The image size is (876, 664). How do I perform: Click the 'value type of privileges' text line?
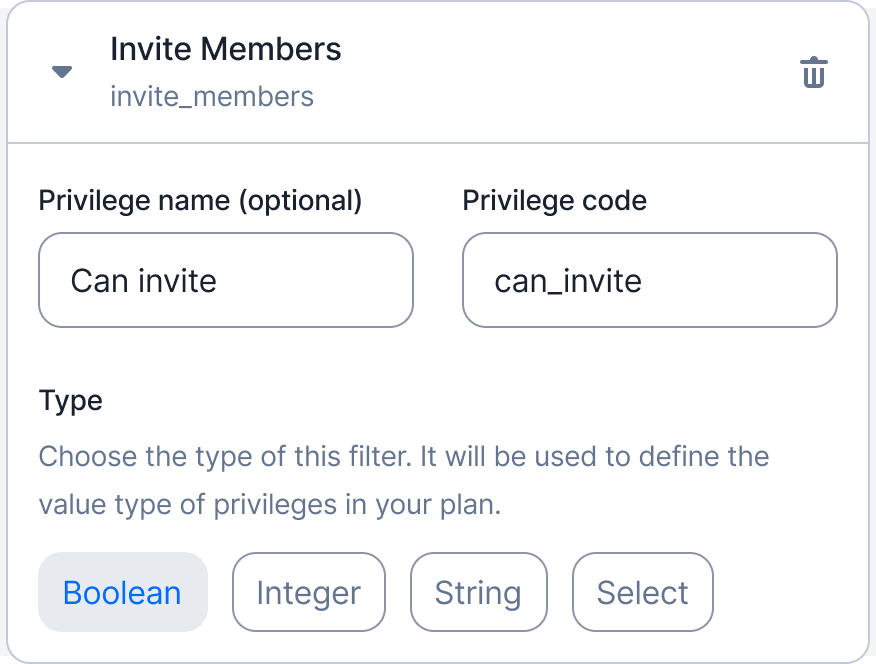270,505
